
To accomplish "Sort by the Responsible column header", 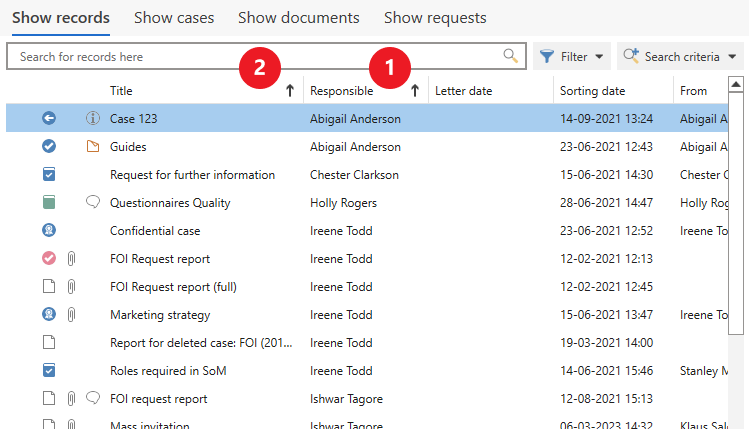I will point(341,91).
